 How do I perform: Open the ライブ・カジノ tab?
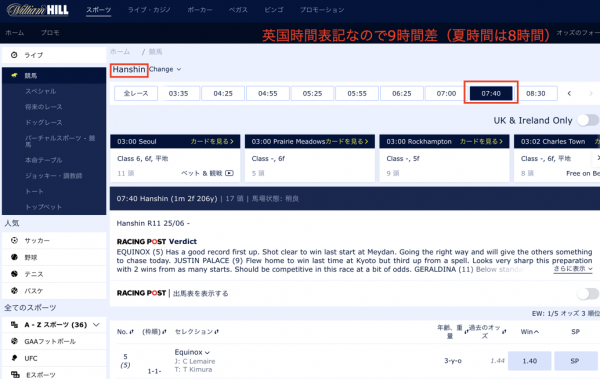149,10
